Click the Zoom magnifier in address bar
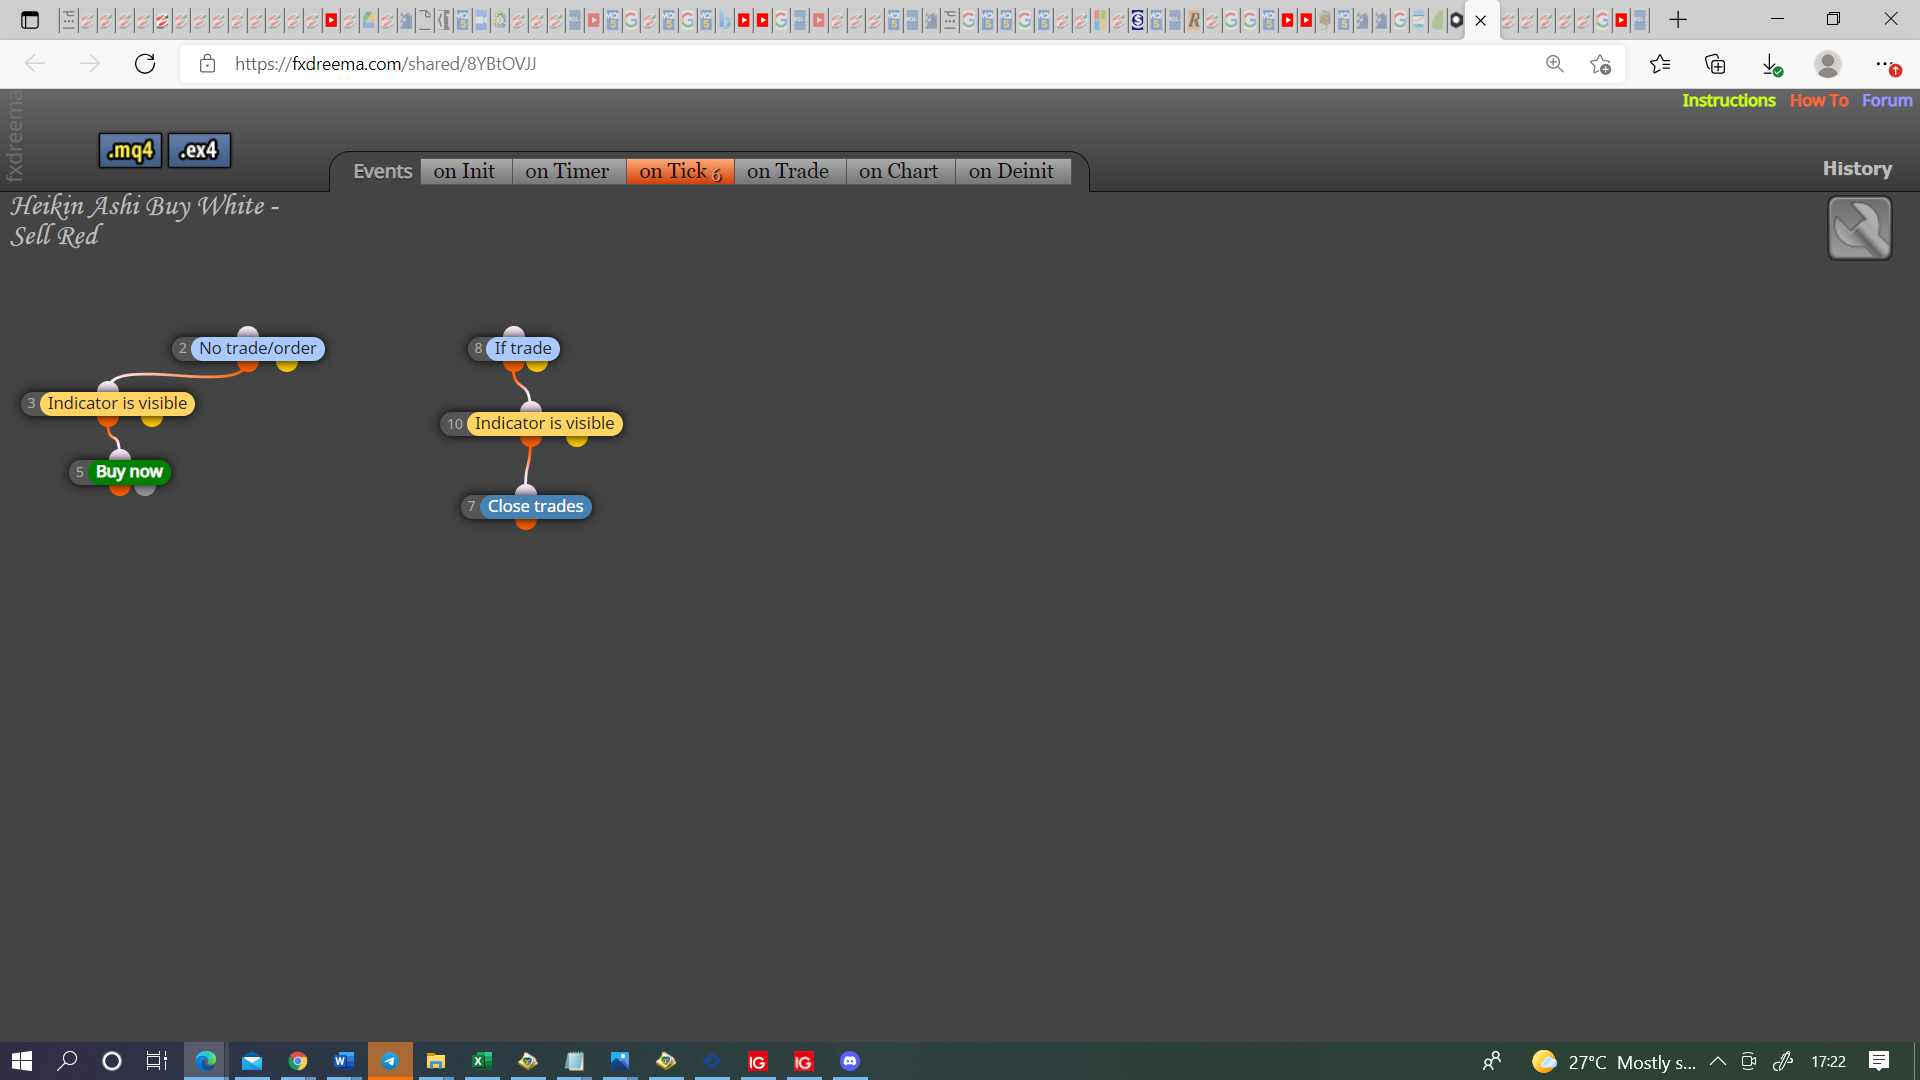Screen dimensions: 1920x1080 tap(1554, 64)
